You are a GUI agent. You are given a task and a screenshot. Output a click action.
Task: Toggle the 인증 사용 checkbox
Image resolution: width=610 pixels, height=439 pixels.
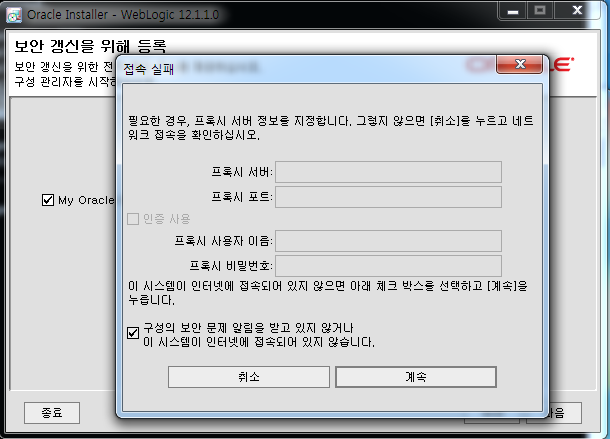pos(133,219)
